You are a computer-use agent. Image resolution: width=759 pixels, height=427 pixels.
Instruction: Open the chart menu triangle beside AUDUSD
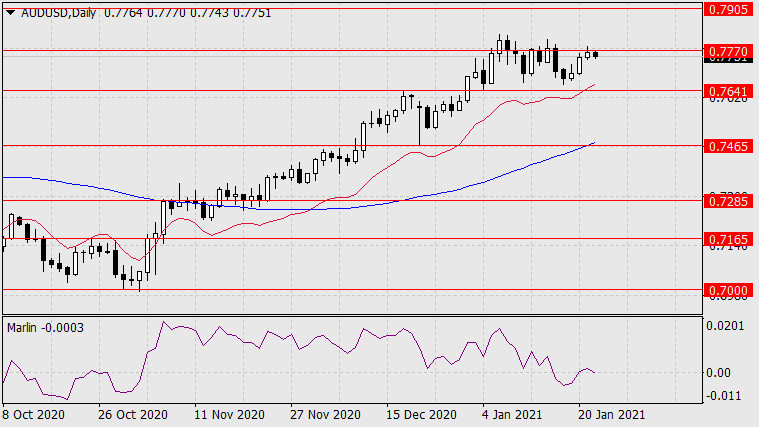coord(10,13)
